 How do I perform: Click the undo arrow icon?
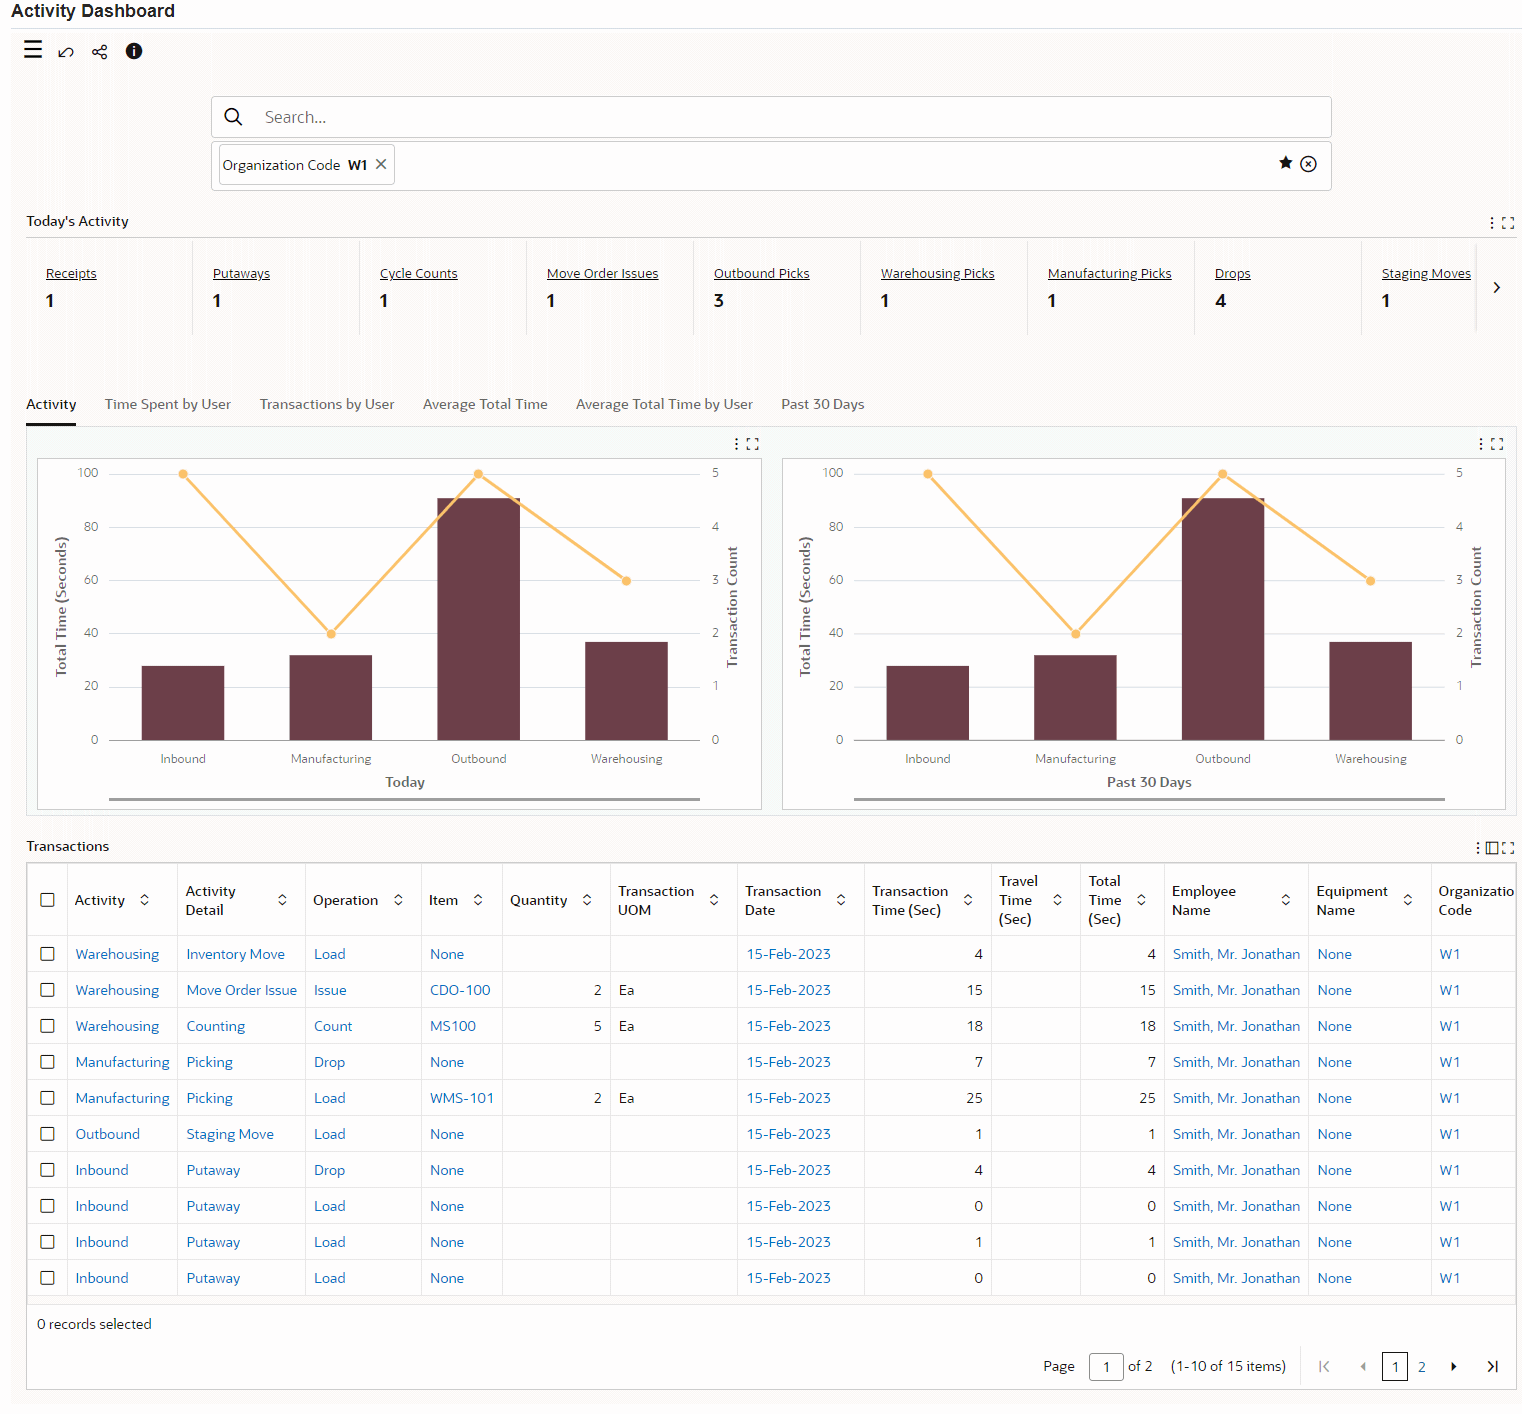click(66, 52)
